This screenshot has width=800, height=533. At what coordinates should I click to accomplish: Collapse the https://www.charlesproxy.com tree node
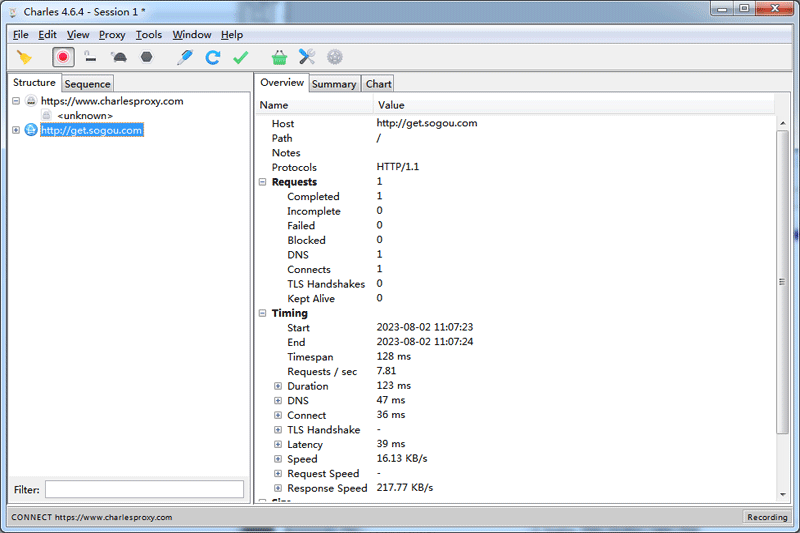(x=16, y=101)
